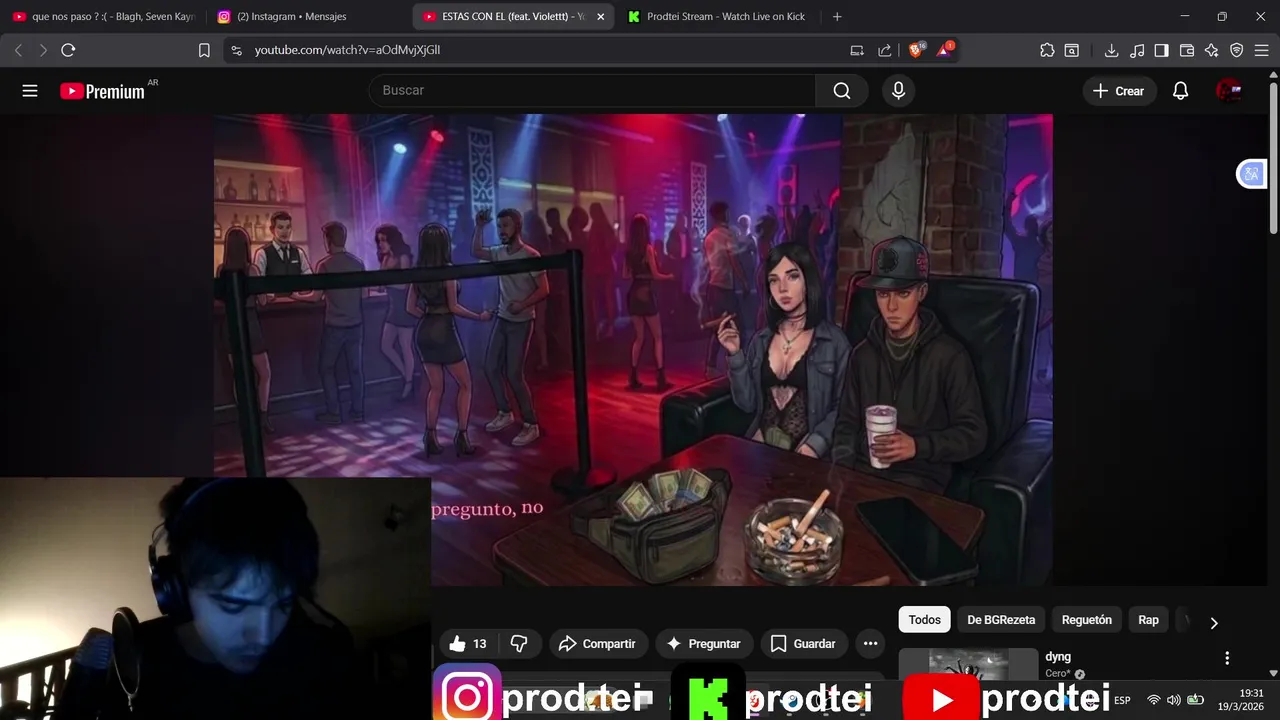Show more filter chips with right arrow

[x=1214, y=623]
